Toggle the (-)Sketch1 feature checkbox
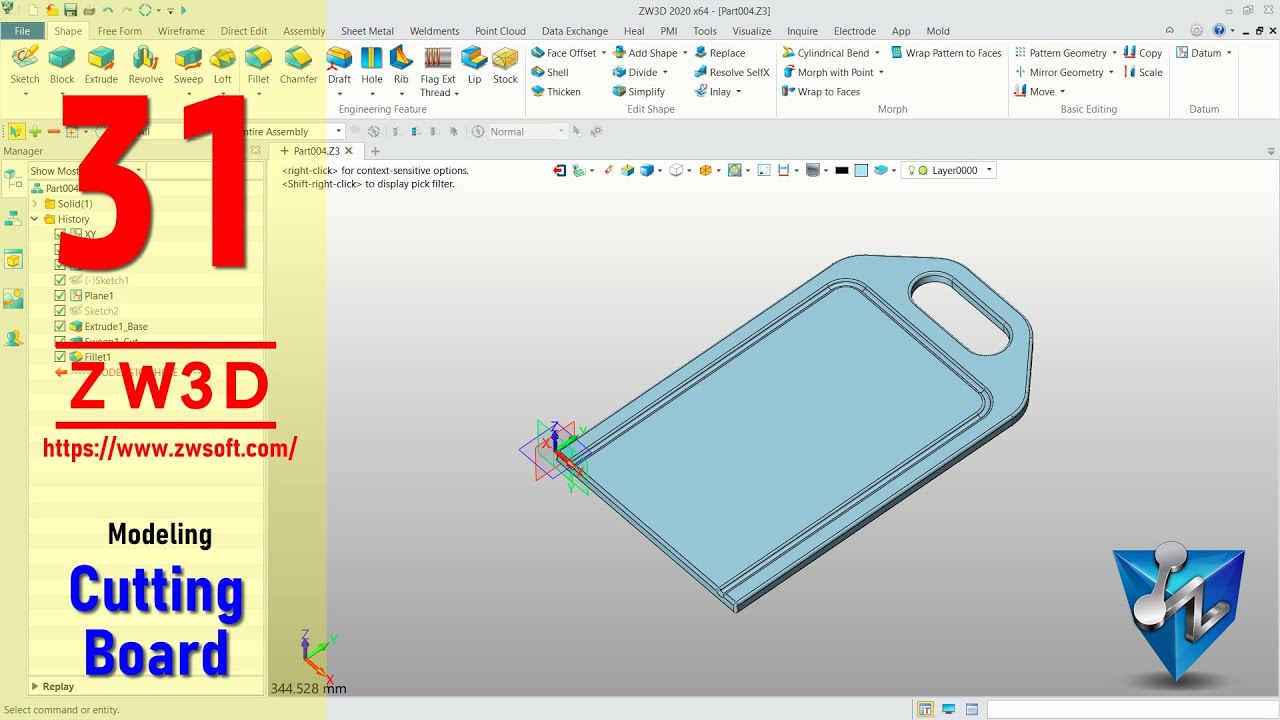Image resolution: width=1280 pixels, height=720 pixels. [x=60, y=280]
